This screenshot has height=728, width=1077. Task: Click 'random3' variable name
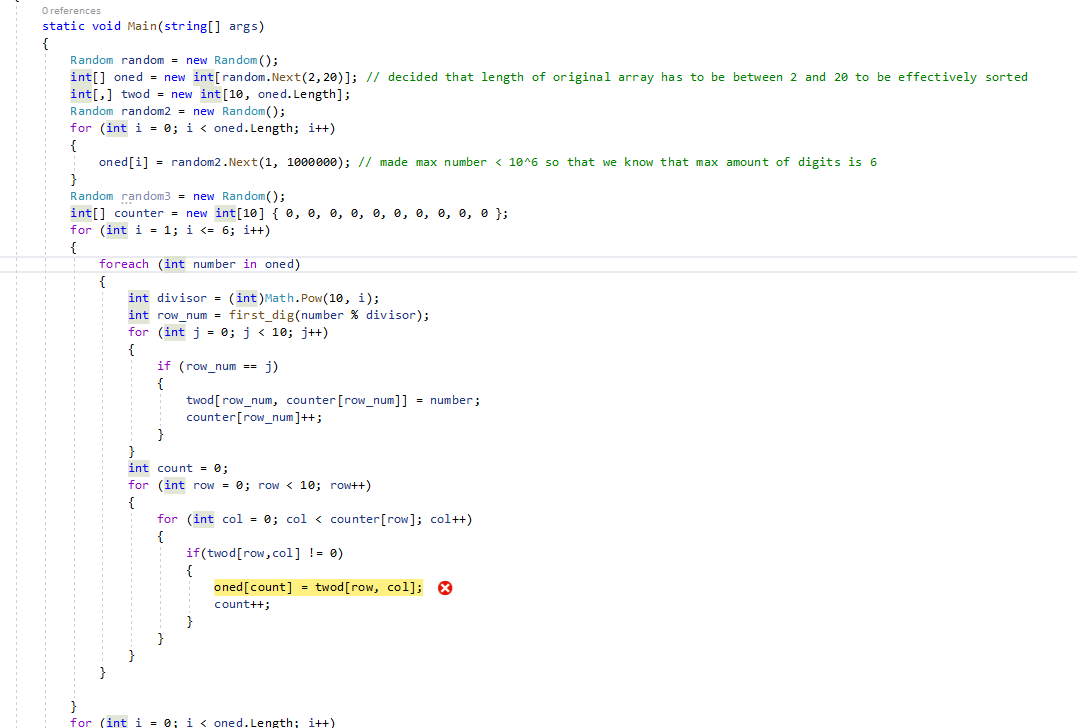point(146,196)
